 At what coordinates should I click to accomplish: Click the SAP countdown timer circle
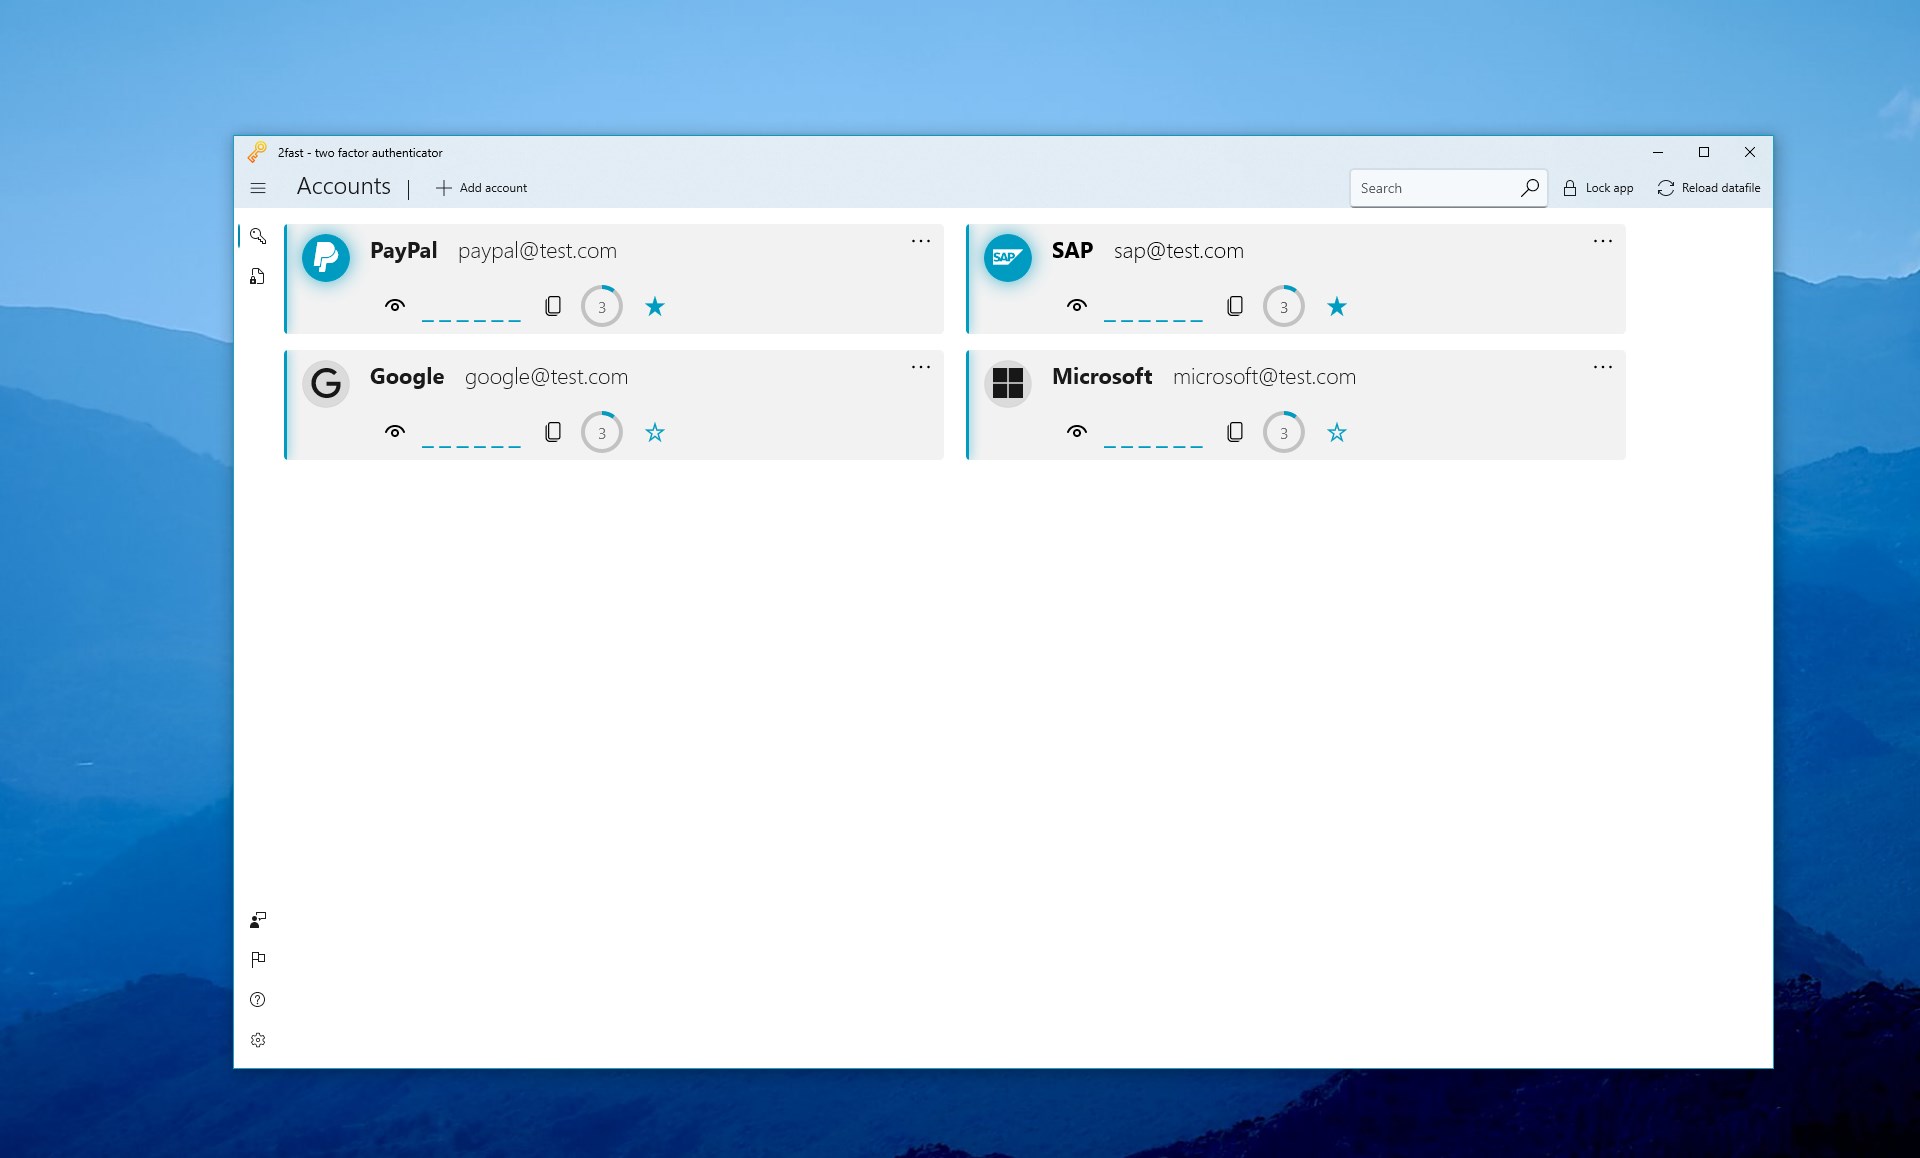pos(1284,306)
